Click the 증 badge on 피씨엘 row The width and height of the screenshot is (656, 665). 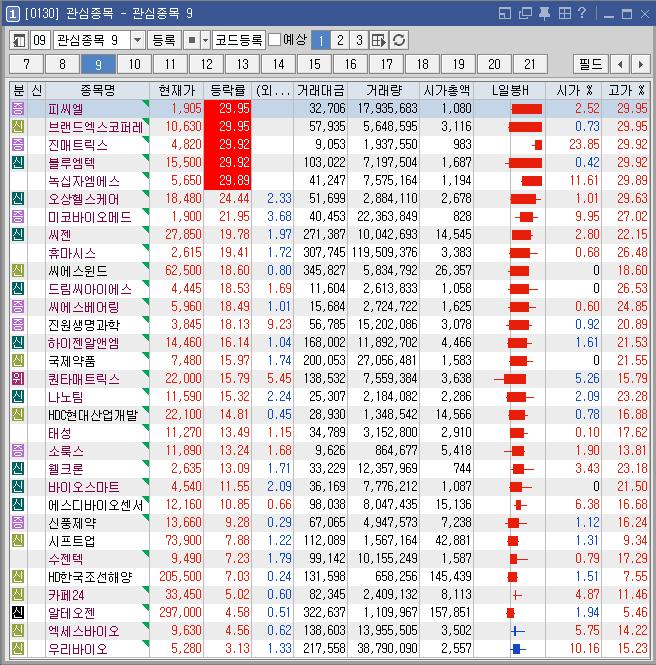pyautogui.click(x=18, y=109)
